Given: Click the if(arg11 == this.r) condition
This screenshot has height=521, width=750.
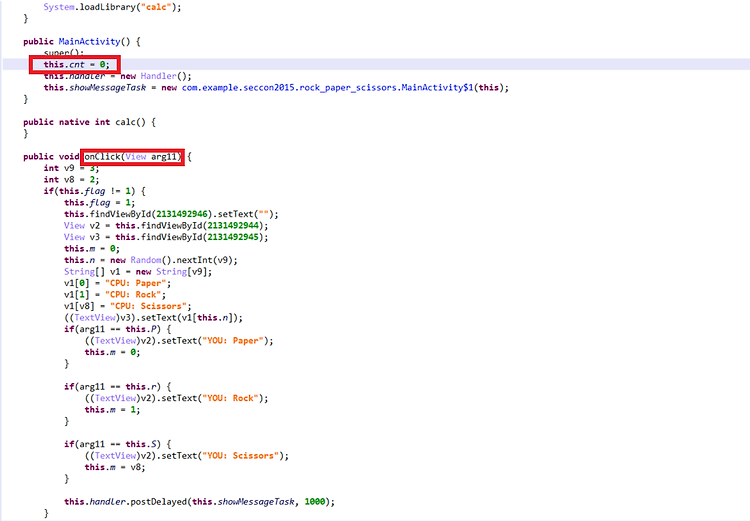Looking at the screenshot, I should pos(118,387).
